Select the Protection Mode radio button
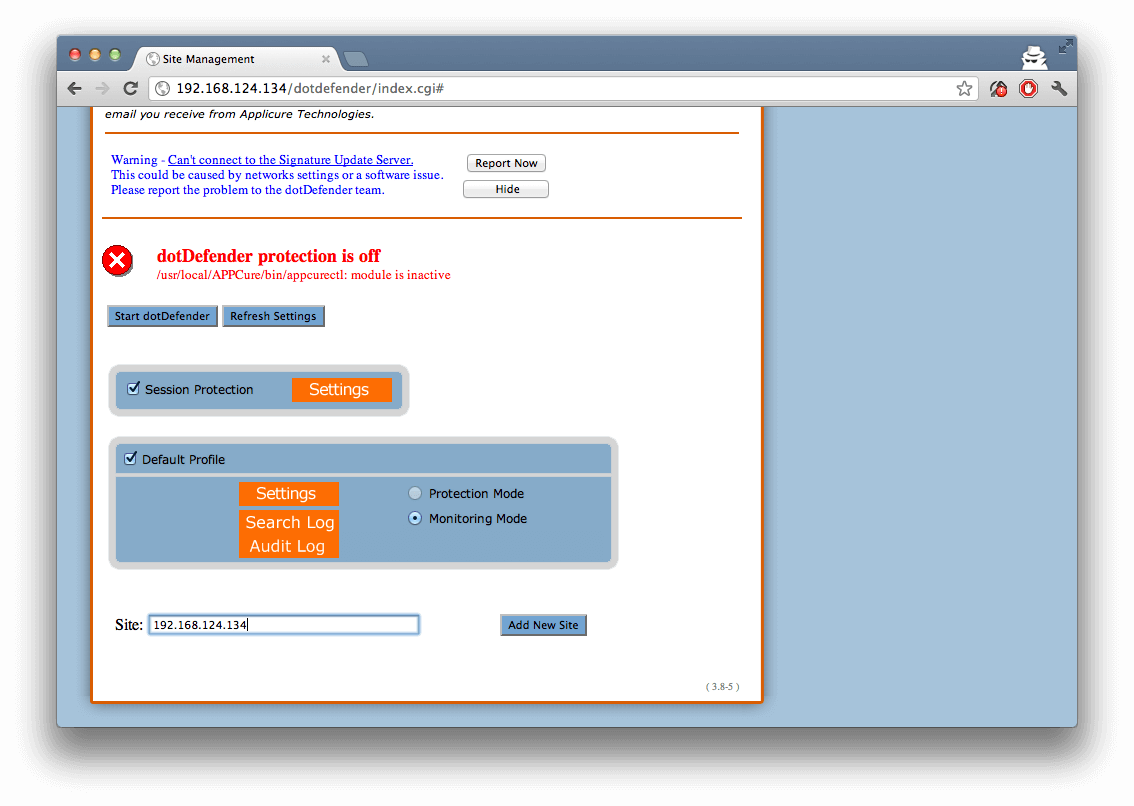This screenshot has width=1134, height=806. click(x=415, y=493)
